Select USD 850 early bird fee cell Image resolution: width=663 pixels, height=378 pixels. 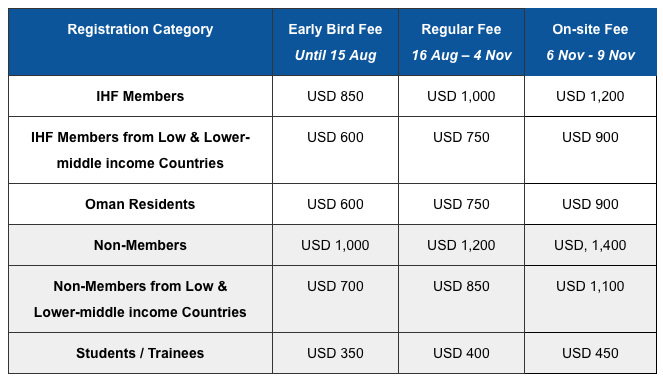pyautogui.click(x=335, y=96)
